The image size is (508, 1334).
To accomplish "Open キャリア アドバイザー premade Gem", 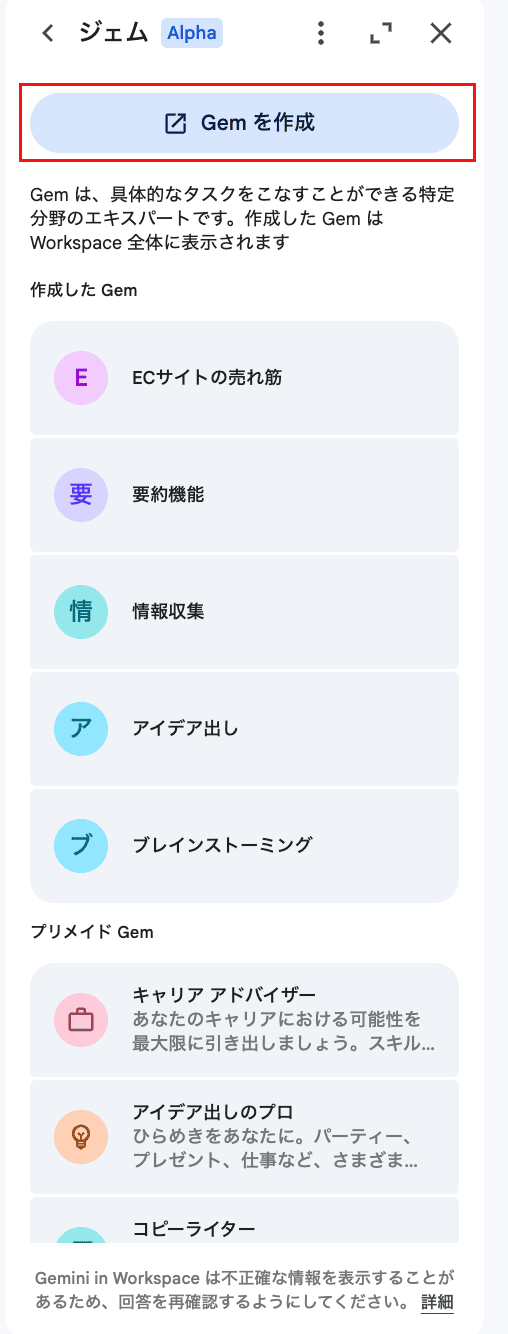I will [x=244, y=1020].
